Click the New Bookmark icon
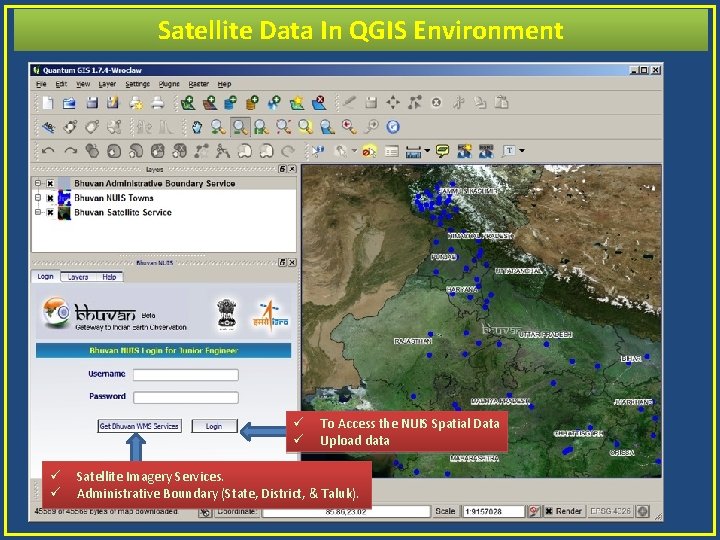 pyautogui.click(x=464, y=151)
